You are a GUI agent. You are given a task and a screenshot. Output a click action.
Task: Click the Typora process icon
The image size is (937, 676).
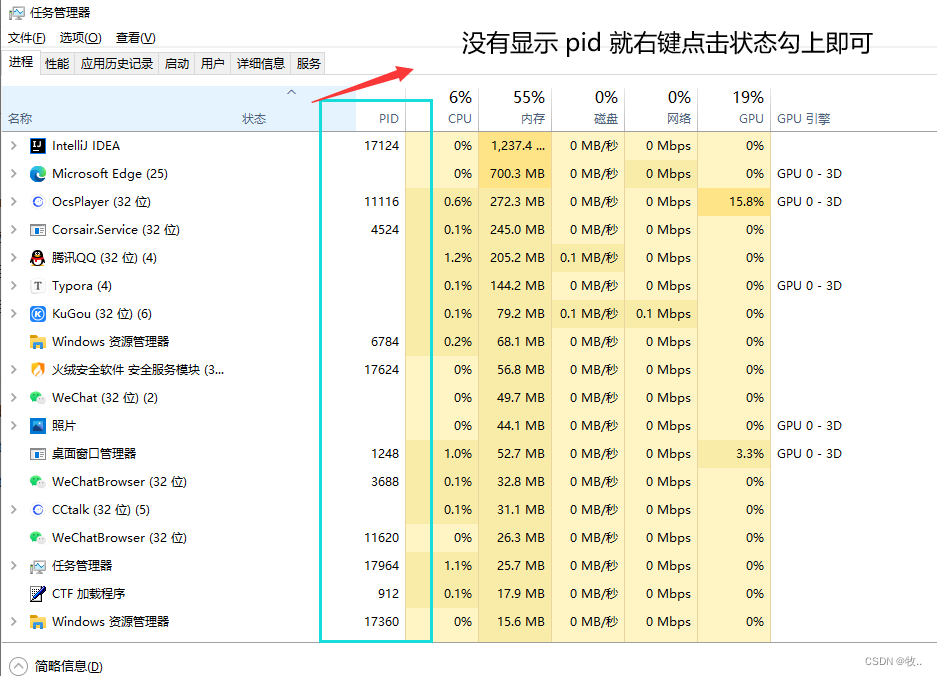[38, 286]
